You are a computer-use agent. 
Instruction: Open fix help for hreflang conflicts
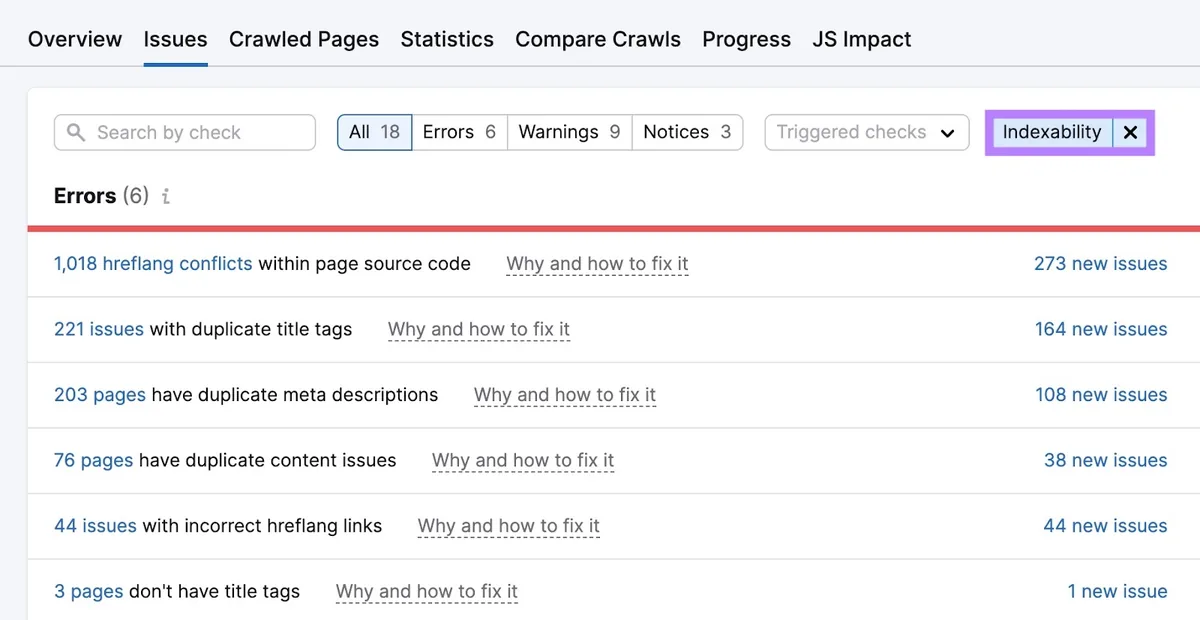tap(597, 264)
